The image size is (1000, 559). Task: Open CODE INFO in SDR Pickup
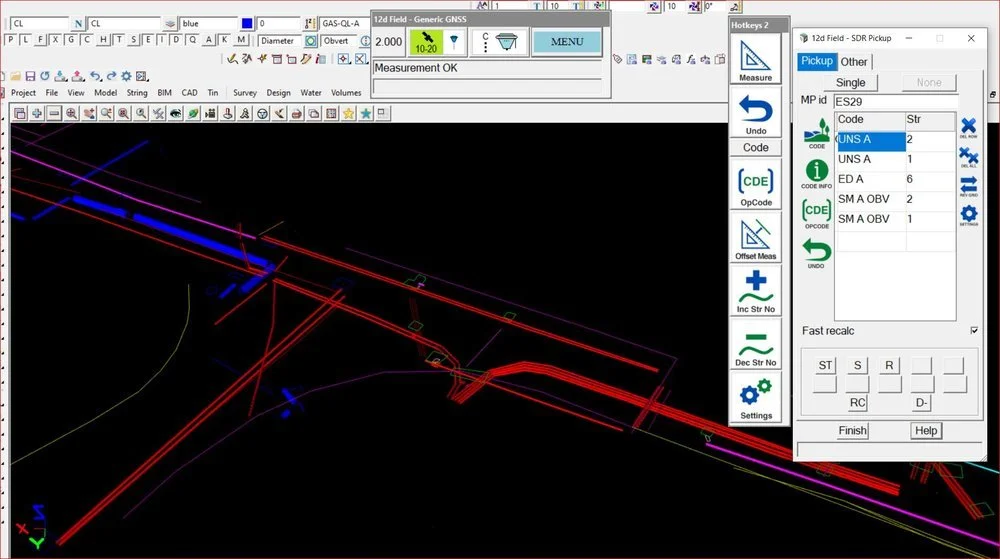point(816,173)
